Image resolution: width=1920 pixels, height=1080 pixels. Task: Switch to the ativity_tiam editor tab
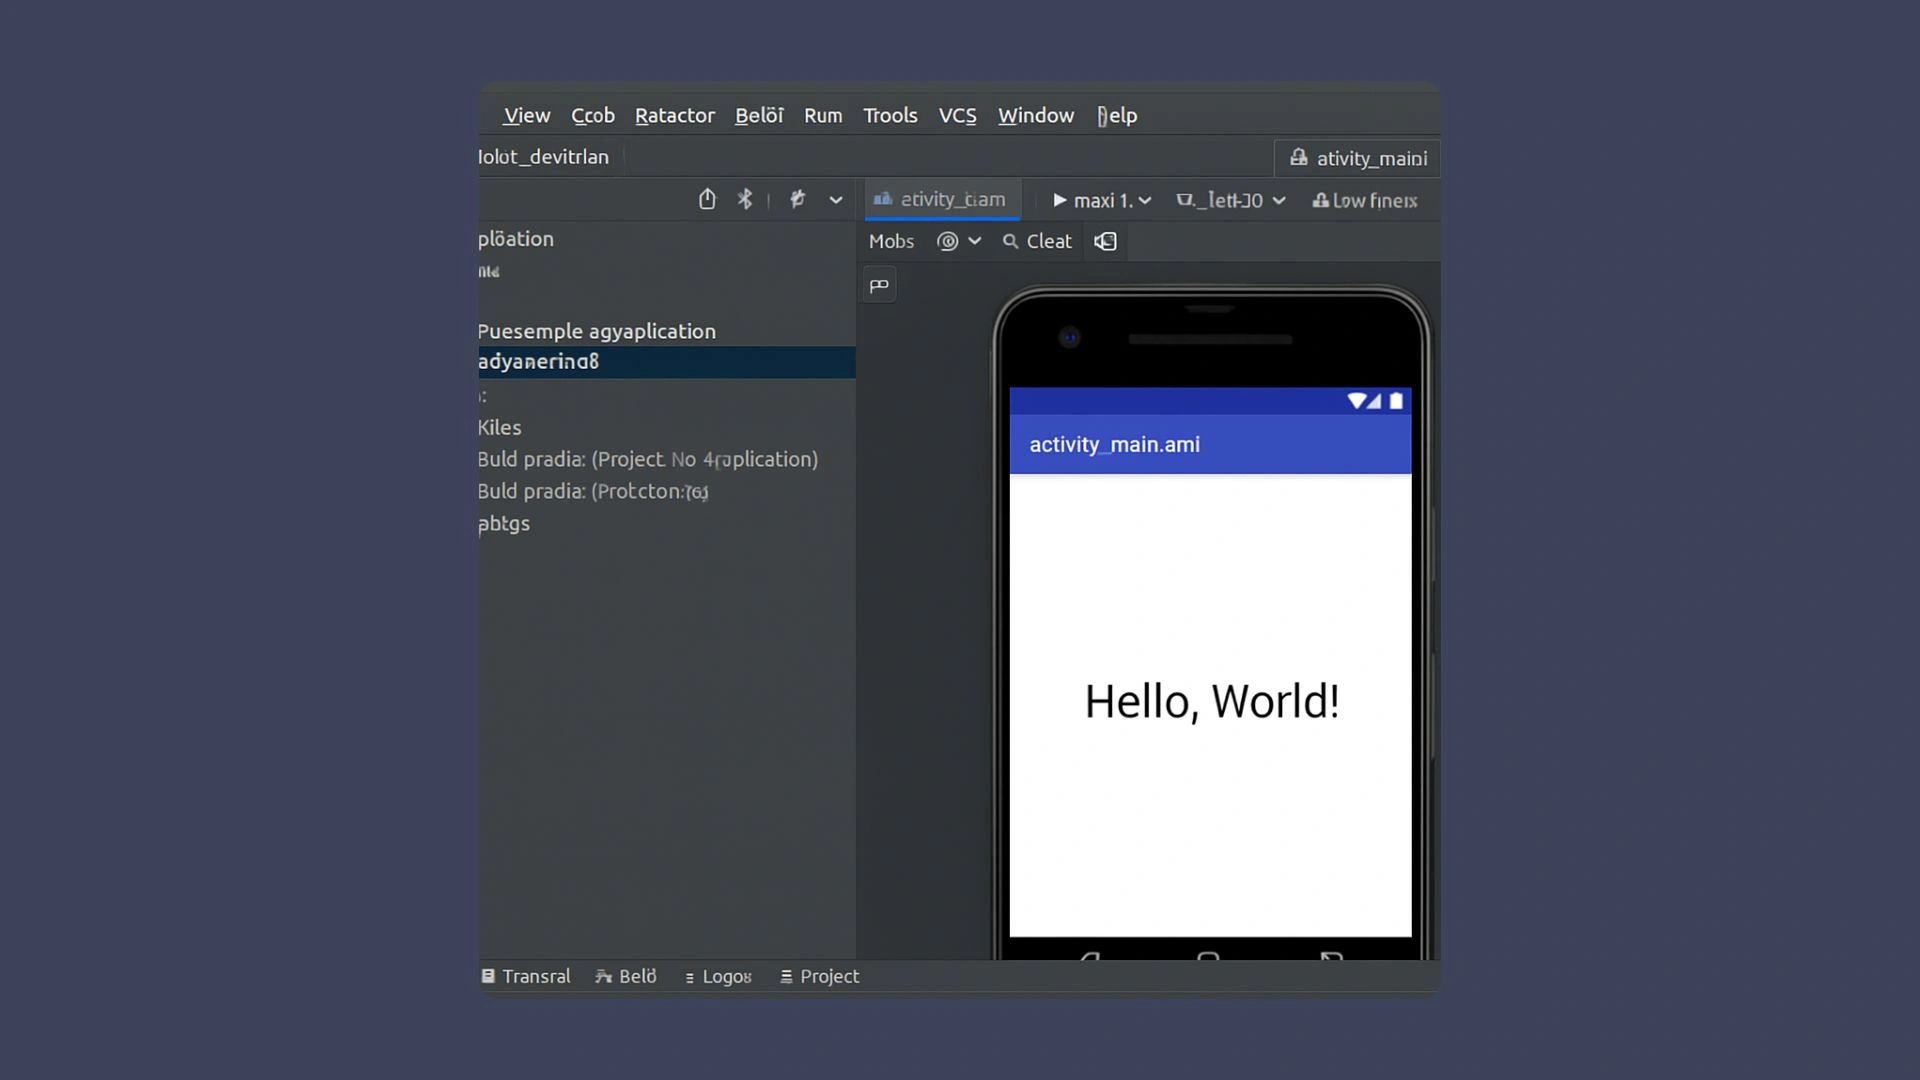(941, 199)
